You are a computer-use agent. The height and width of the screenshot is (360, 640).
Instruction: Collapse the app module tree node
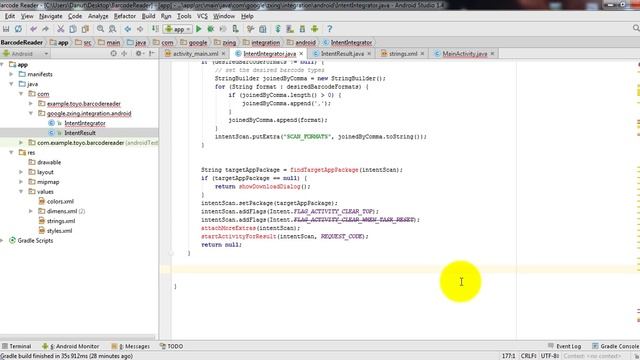pos(2,64)
